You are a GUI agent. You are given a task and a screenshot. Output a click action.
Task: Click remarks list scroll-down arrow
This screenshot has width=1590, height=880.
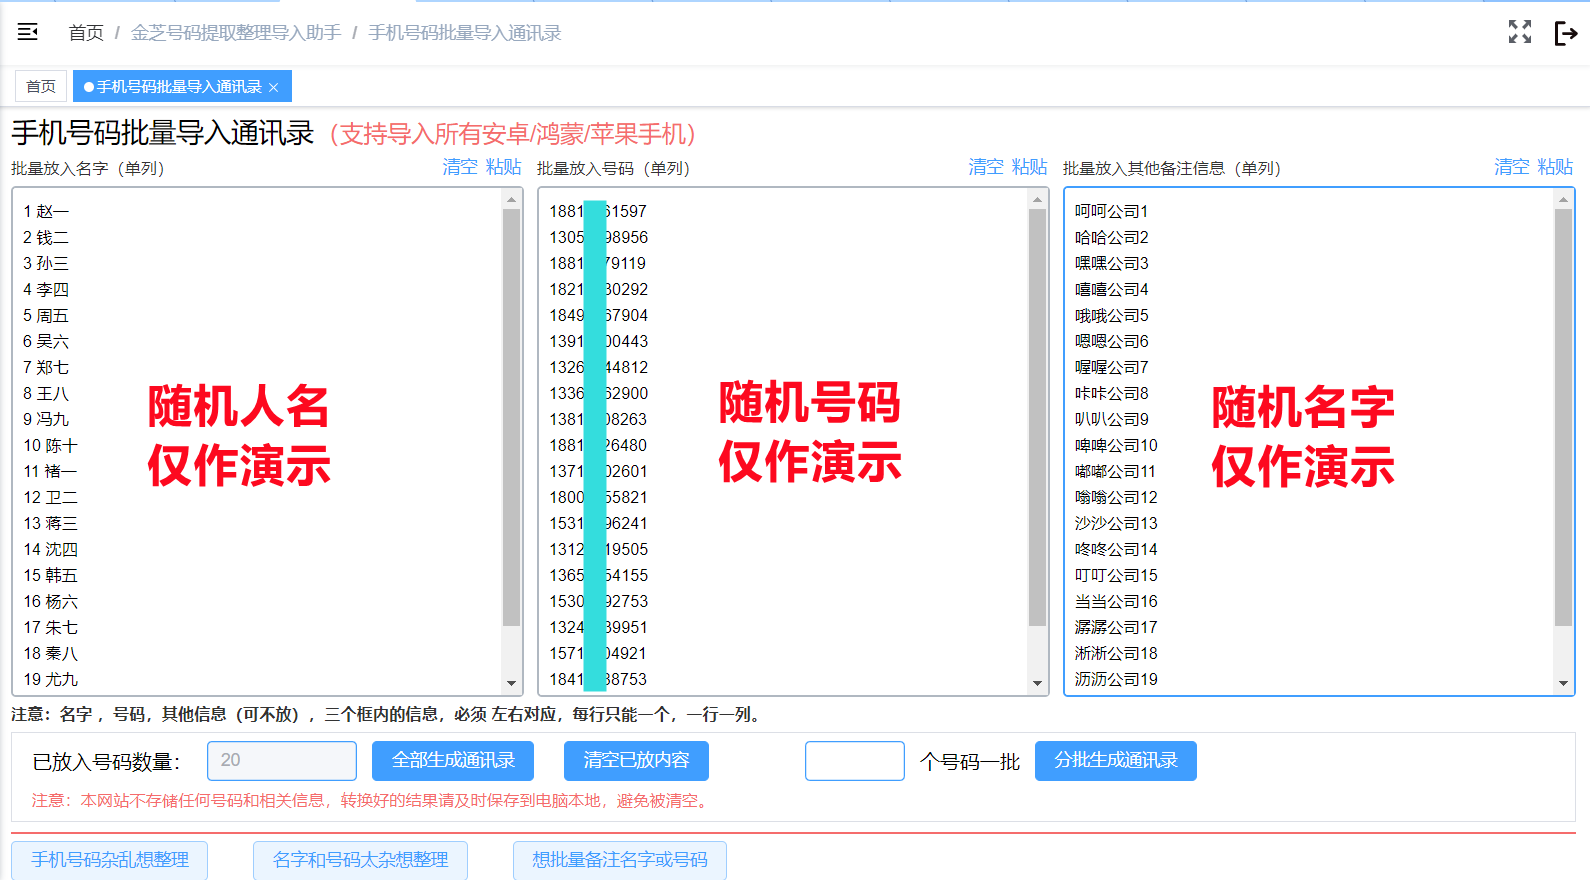(1563, 684)
